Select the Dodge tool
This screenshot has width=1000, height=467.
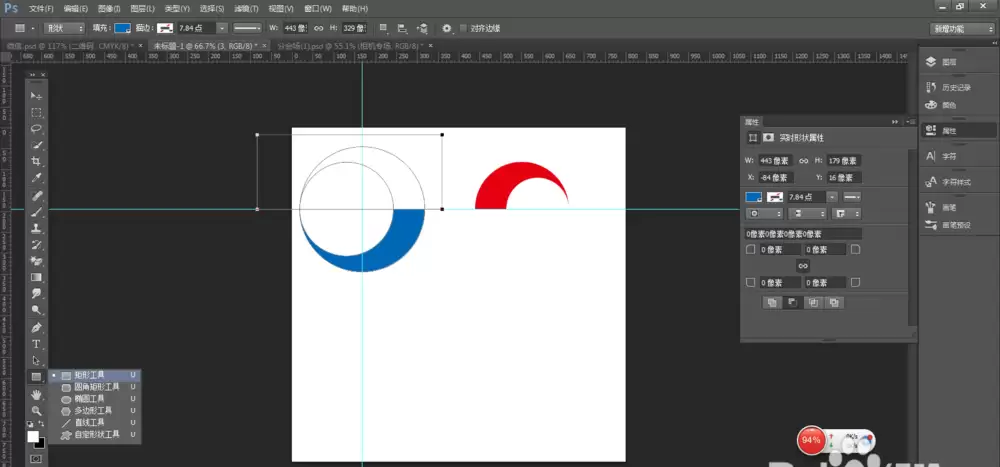pyautogui.click(x=36, y=311)
